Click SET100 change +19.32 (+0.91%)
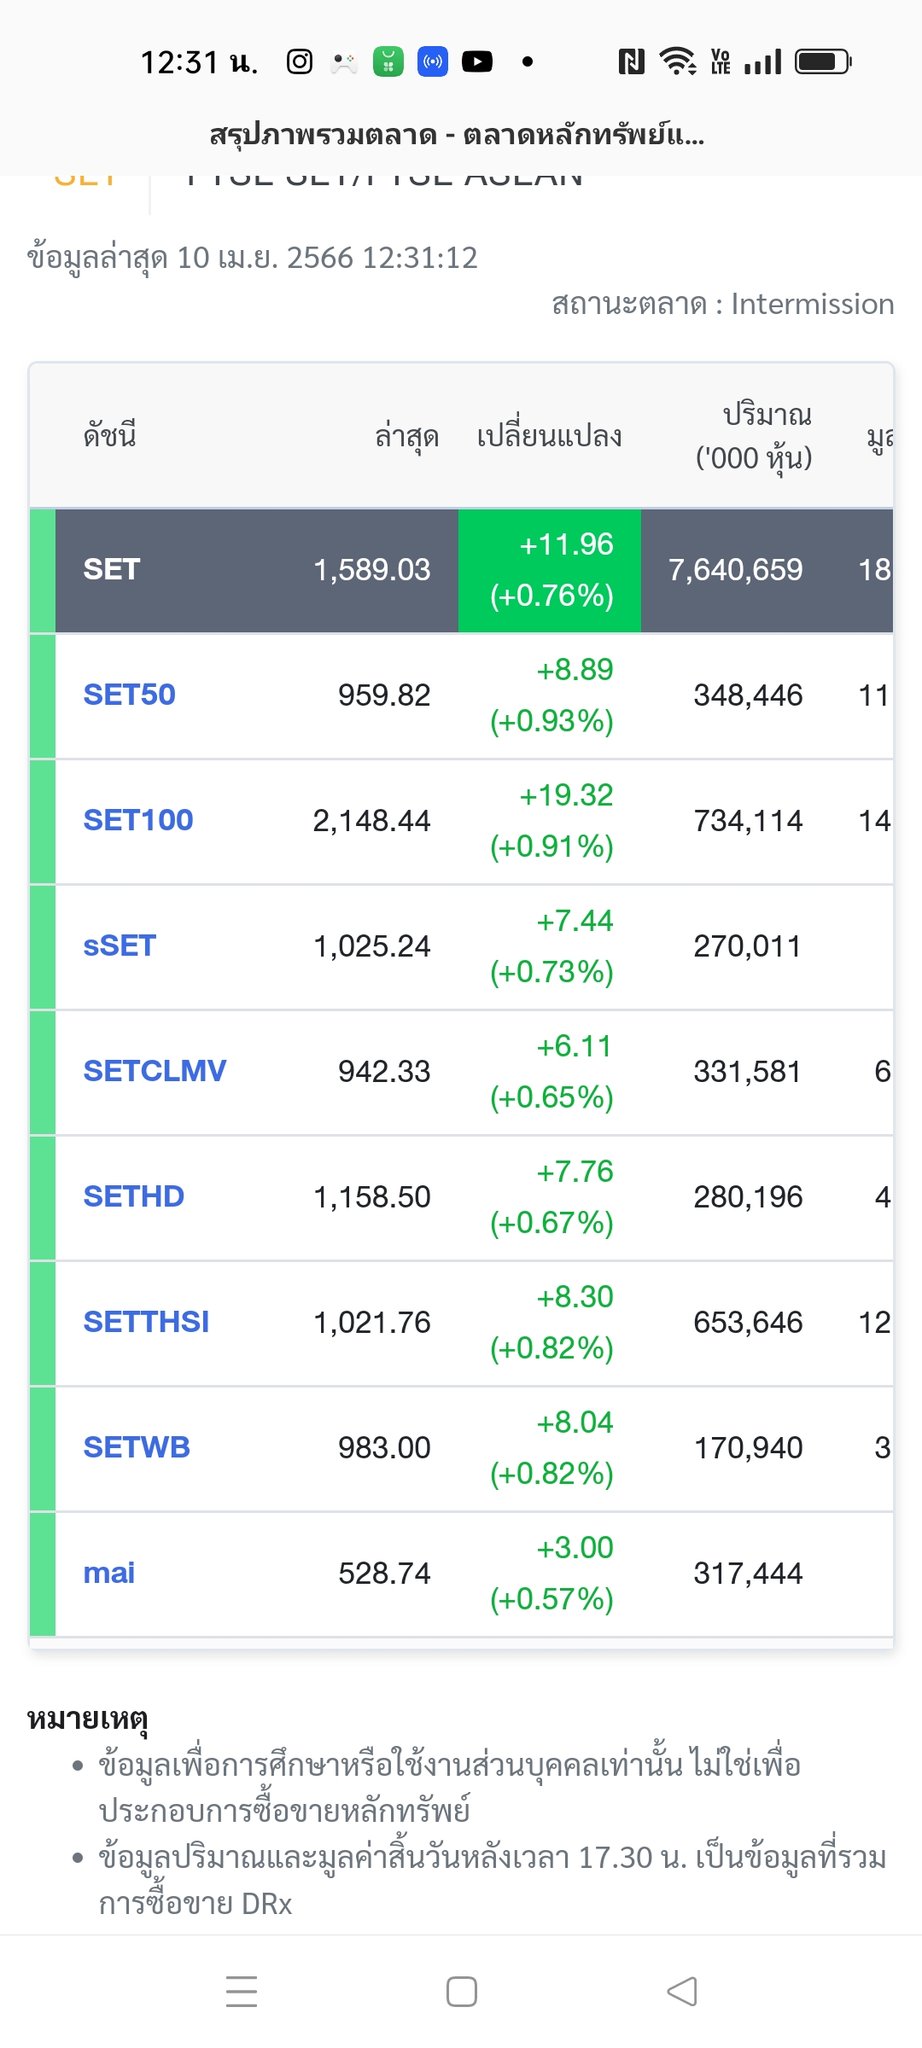The width and height of the screenshot is (922, 2048). (551, 820)
